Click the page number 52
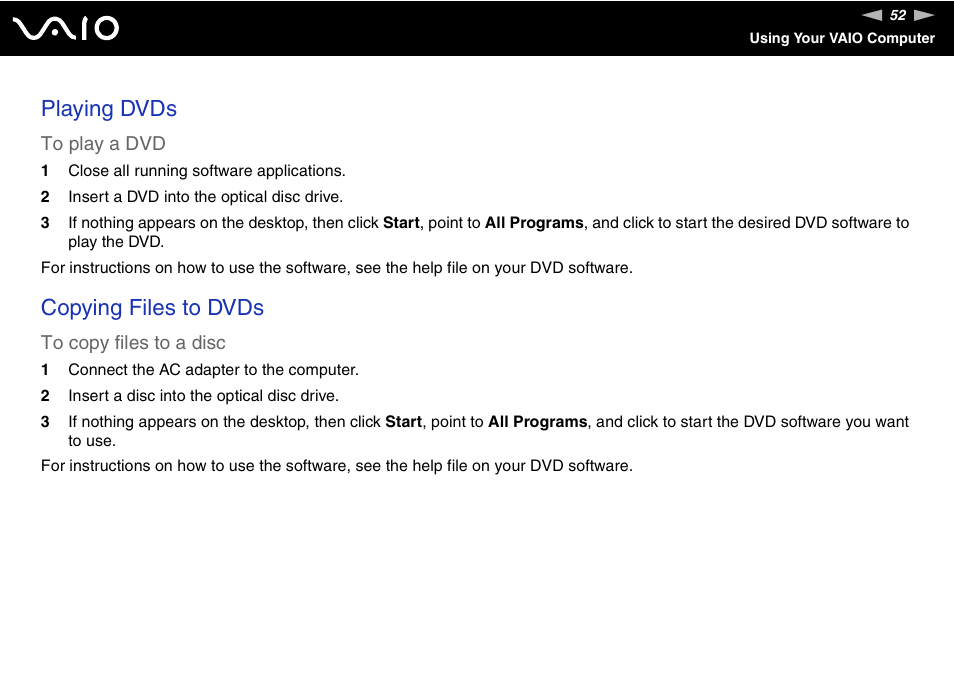This screenshot has height=674, width=954. 898,15
